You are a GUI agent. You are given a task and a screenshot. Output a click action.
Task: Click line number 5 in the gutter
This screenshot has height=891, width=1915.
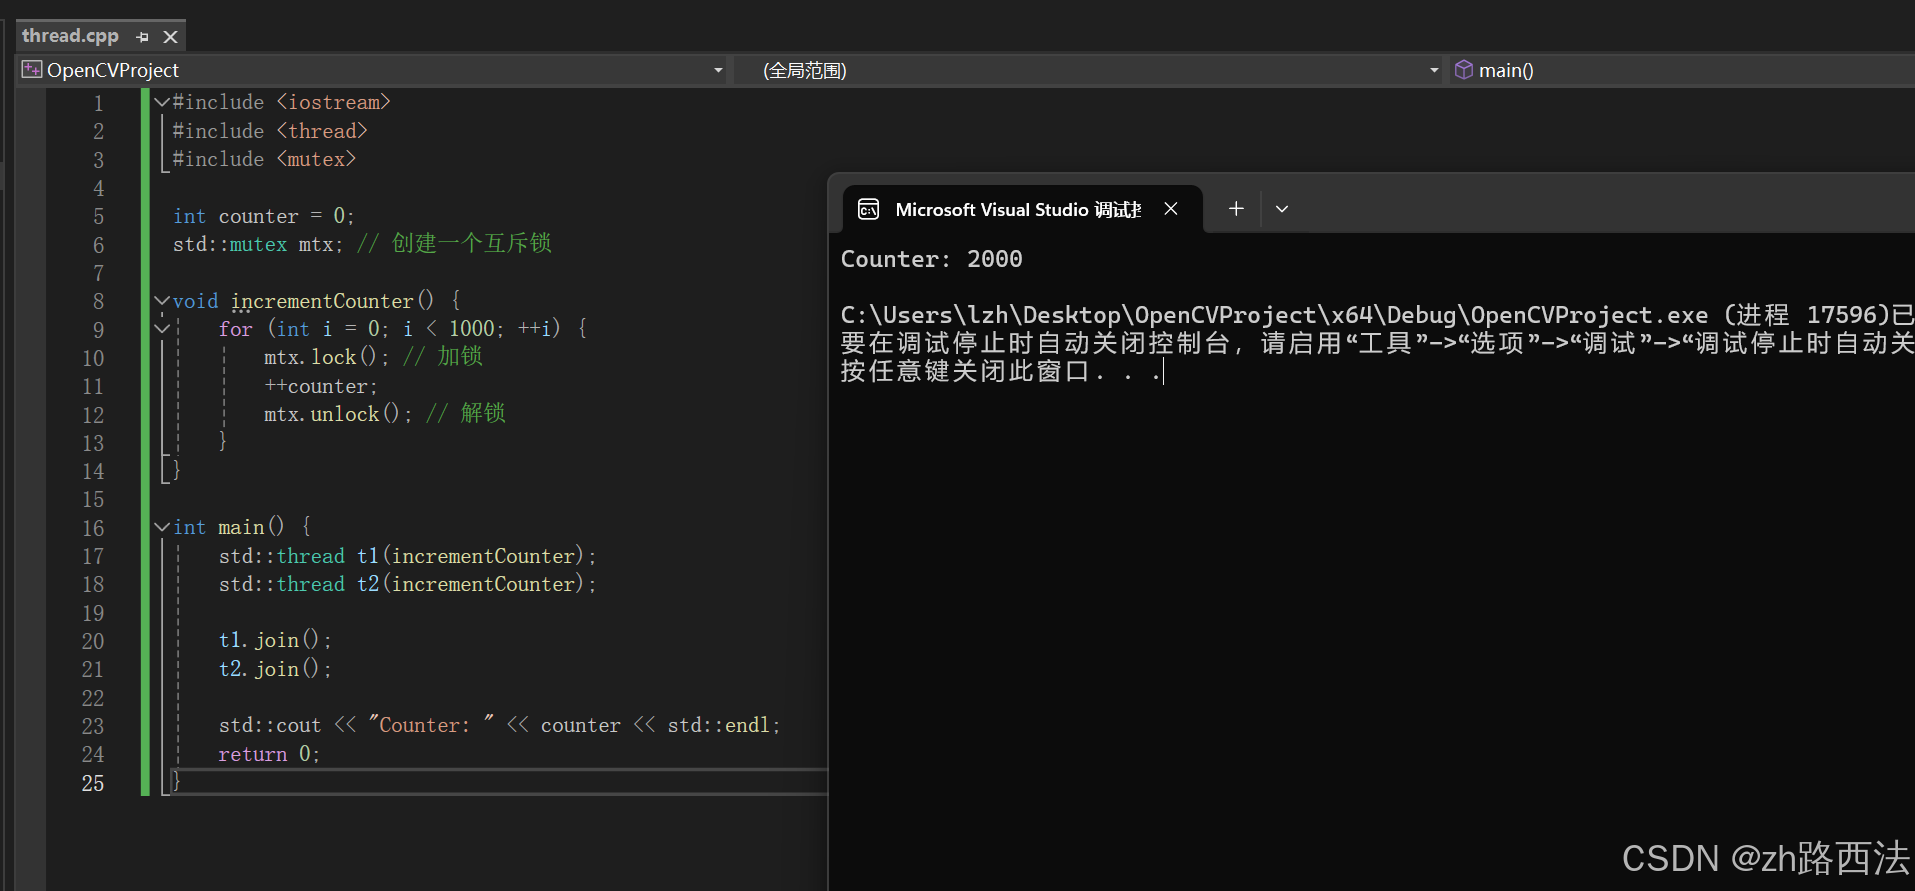tap(98, 217)
